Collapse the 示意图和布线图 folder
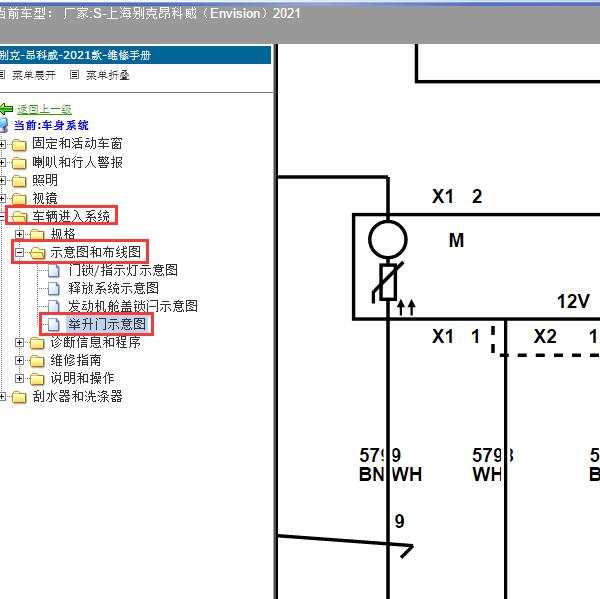 pos(19,252)
